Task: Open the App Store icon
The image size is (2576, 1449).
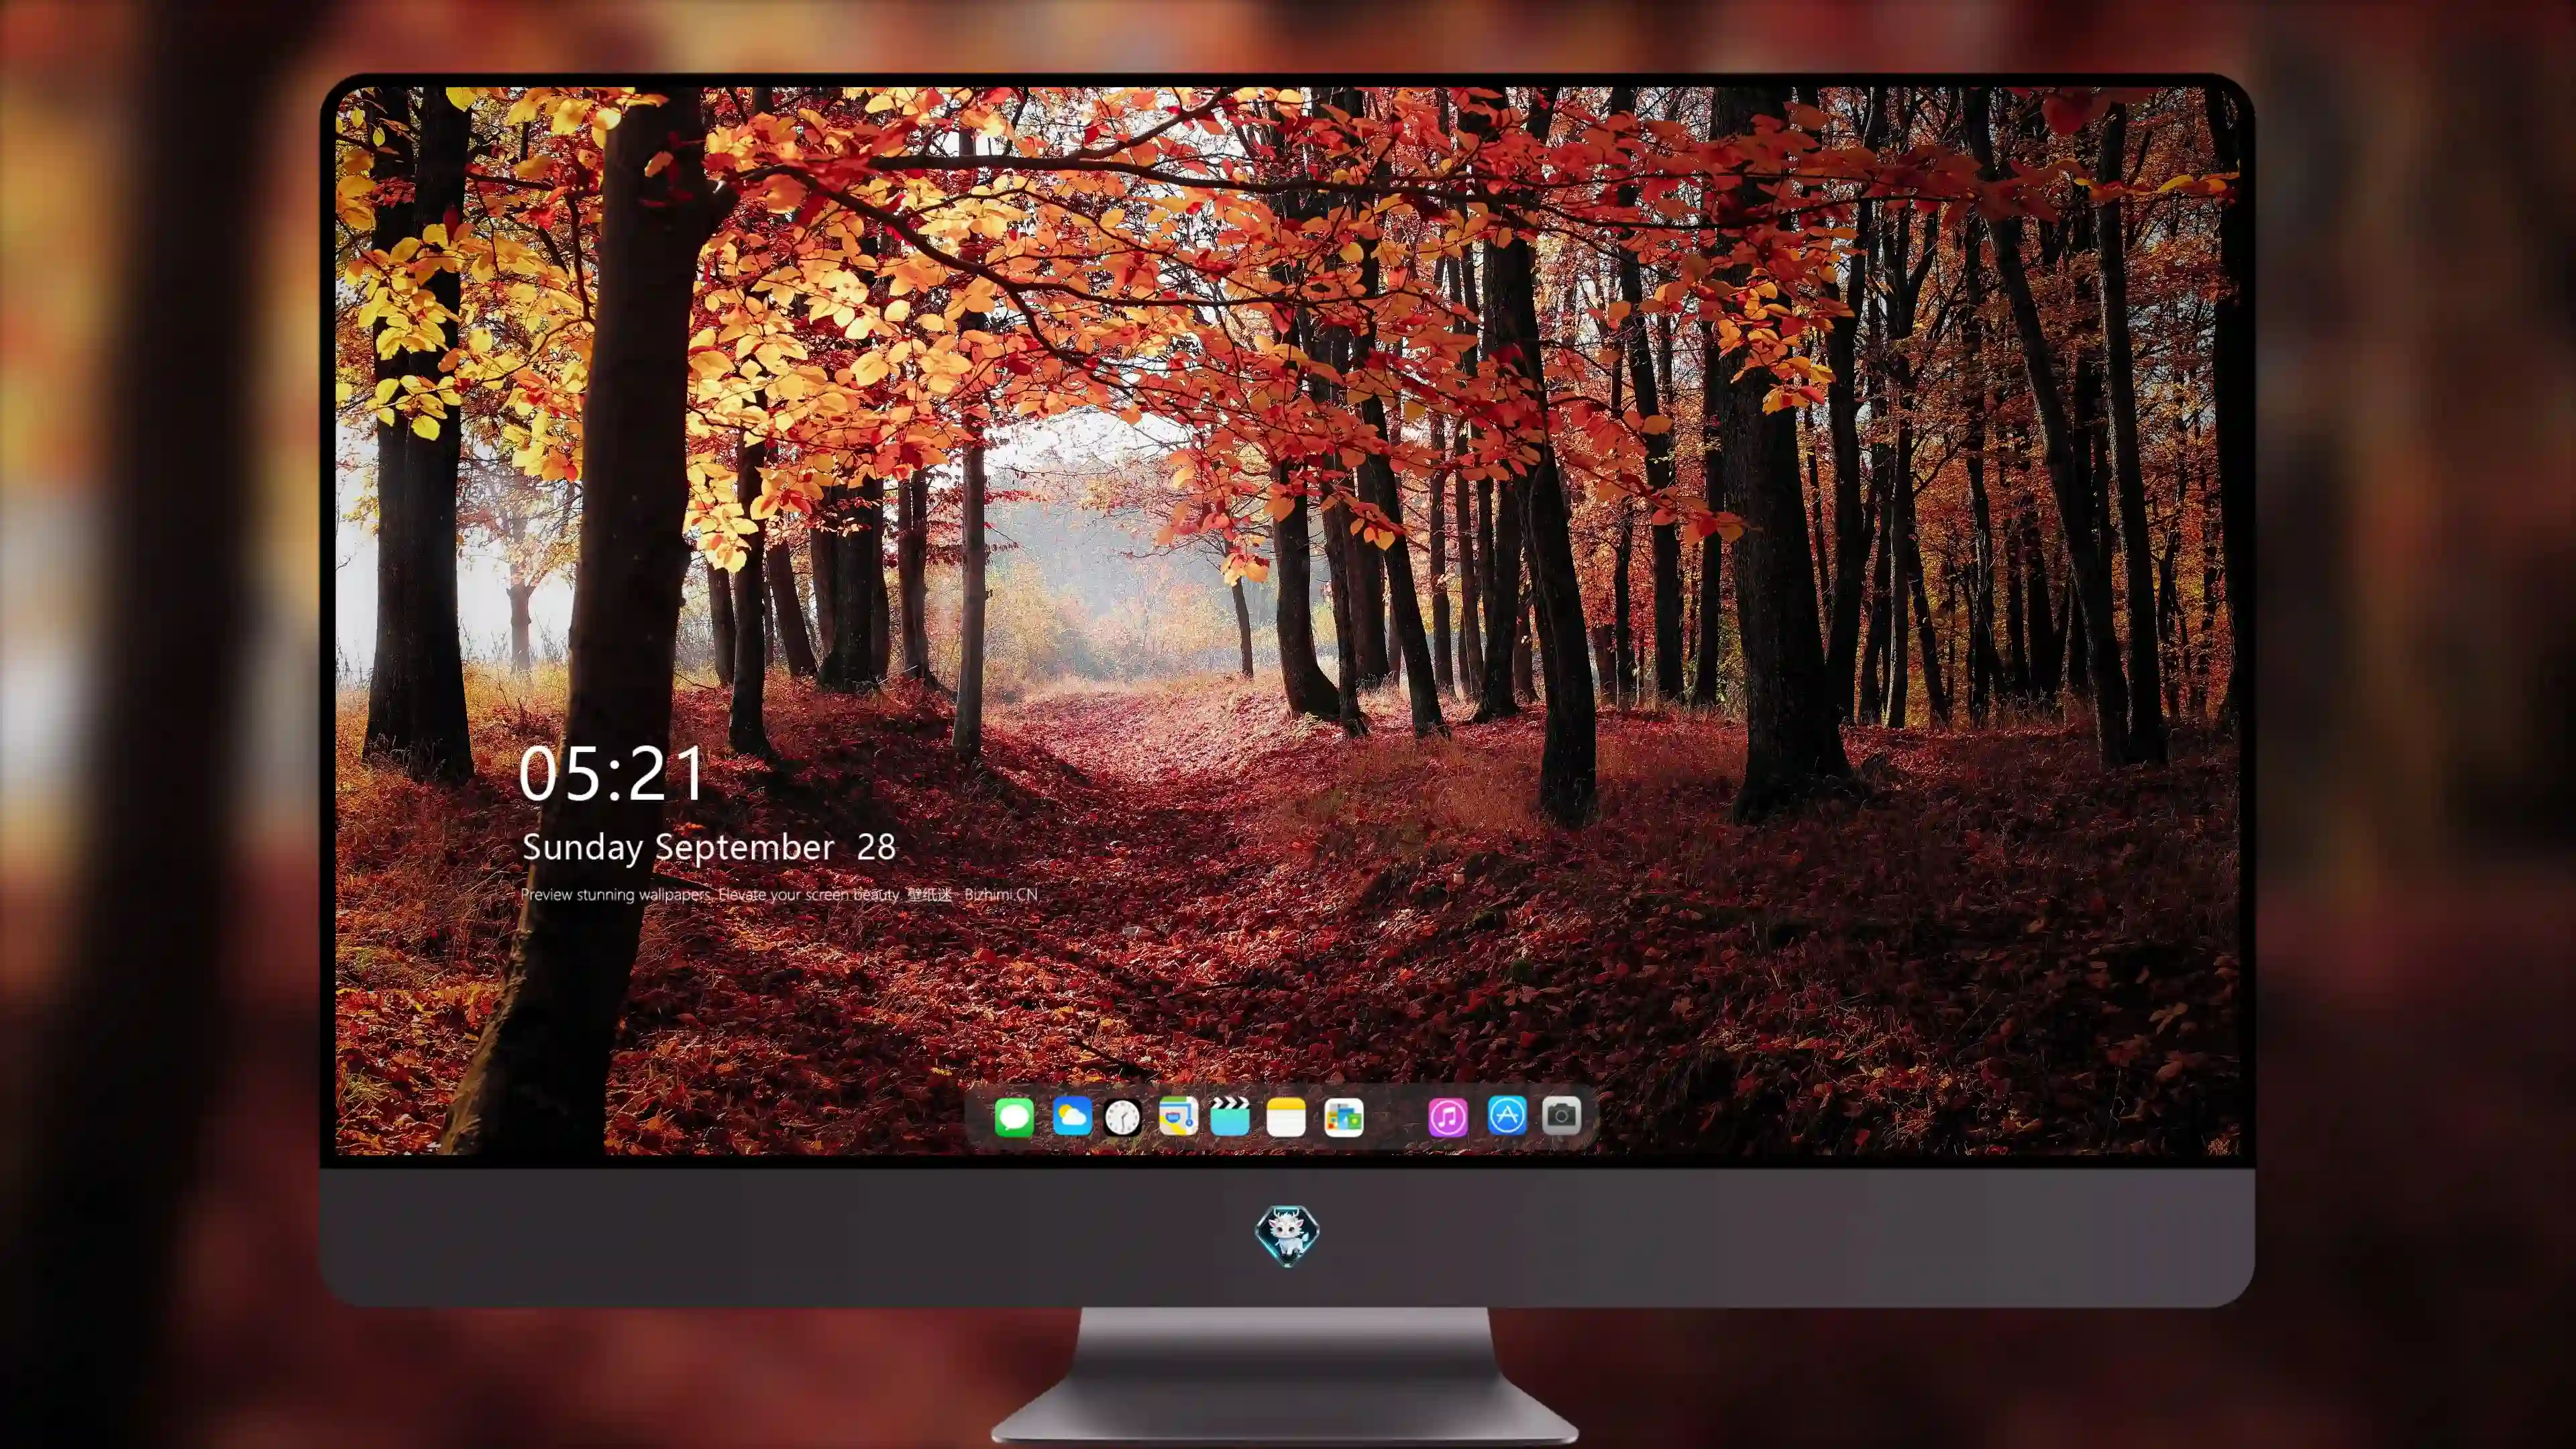Action: [1506, 1115]
